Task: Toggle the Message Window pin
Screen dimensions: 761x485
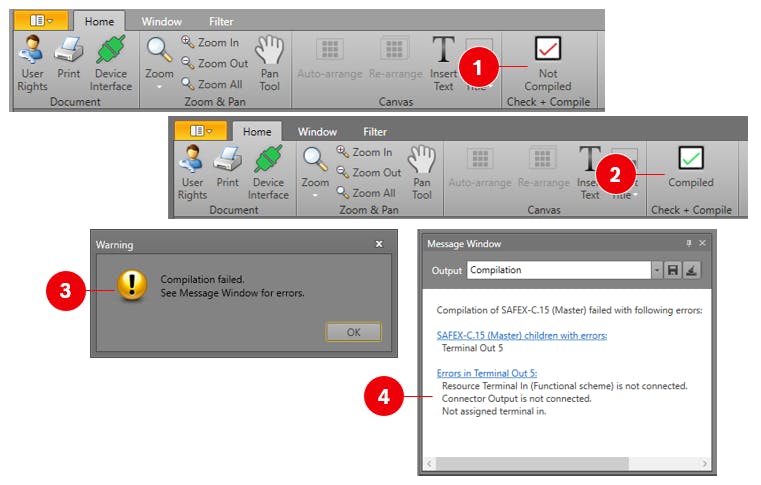Action: (688, 243)
